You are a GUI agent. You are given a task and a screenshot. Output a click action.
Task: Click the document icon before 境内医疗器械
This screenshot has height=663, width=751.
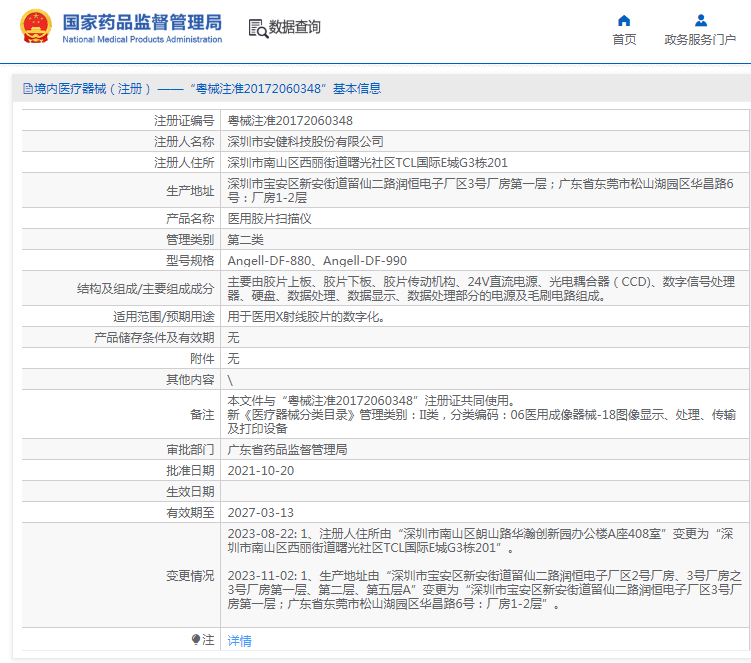pos(27,89)
